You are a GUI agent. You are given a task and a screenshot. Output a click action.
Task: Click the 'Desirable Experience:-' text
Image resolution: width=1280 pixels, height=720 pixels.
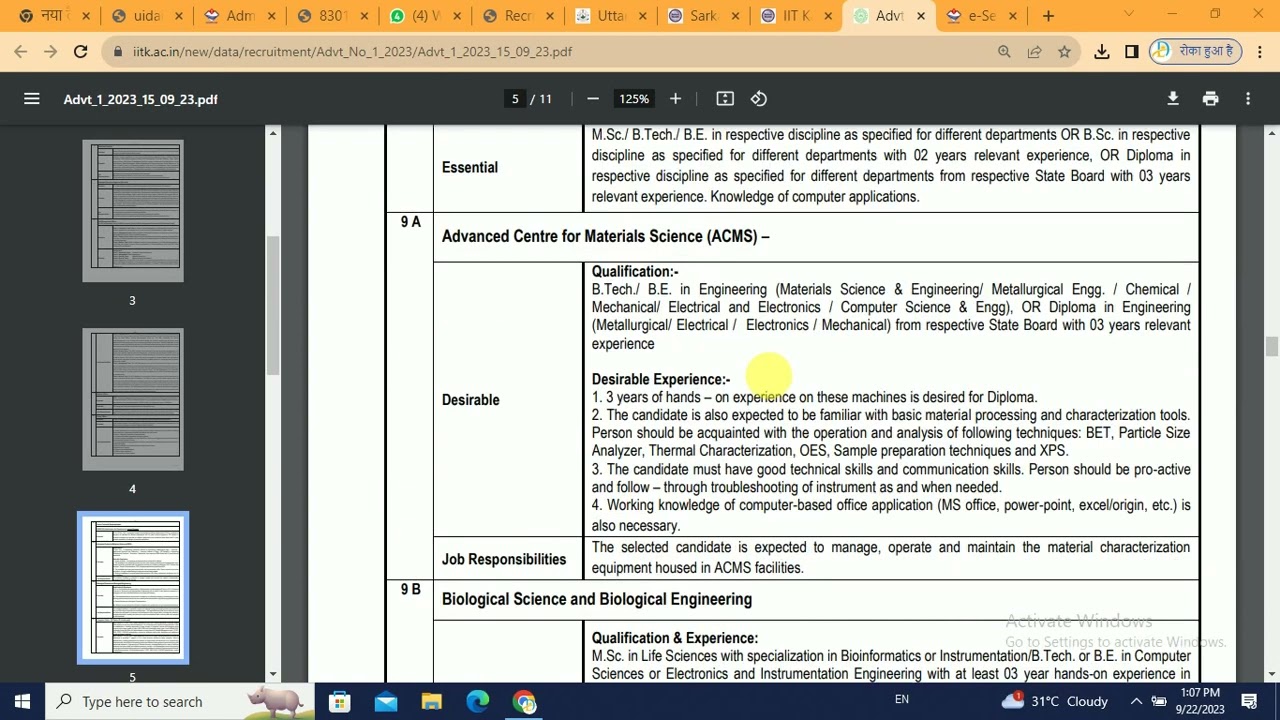[x=661, y=380]
